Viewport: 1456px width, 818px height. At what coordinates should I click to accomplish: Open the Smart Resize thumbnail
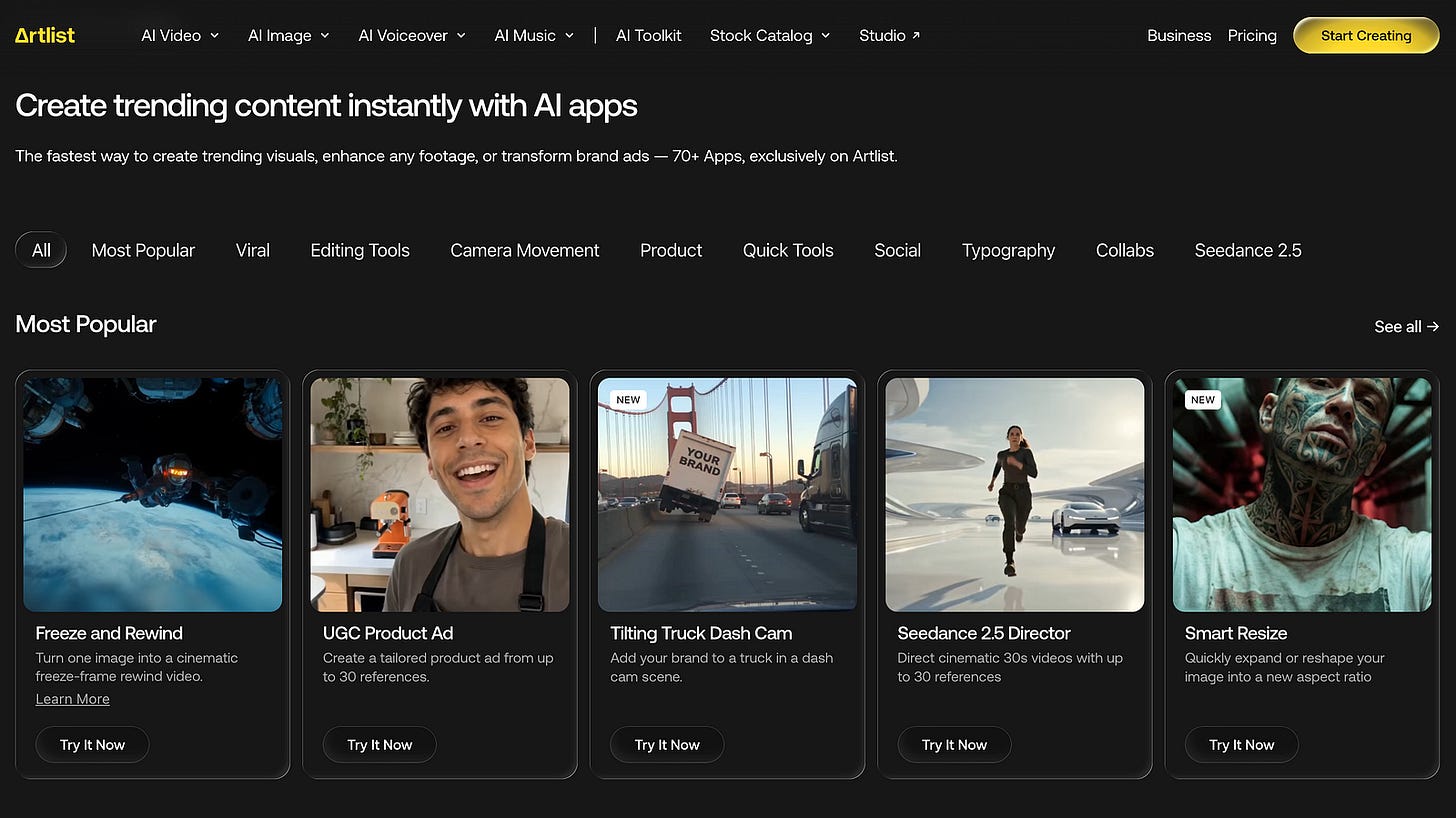pos(1302,494)
